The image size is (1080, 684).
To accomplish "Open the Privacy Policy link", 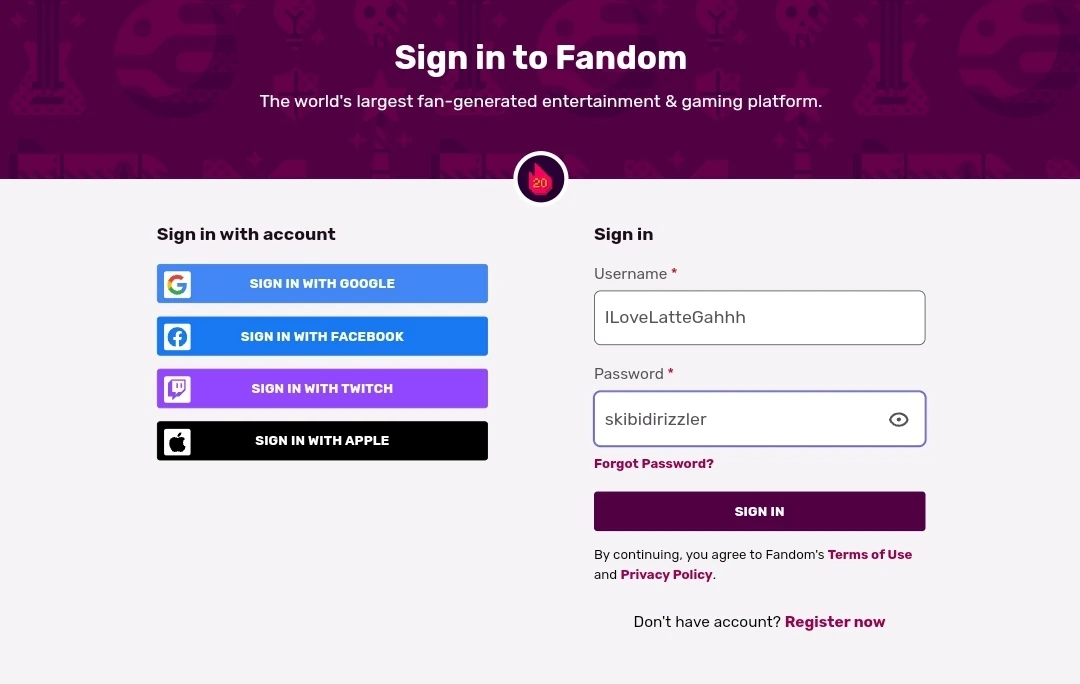I will coord(666,574).
